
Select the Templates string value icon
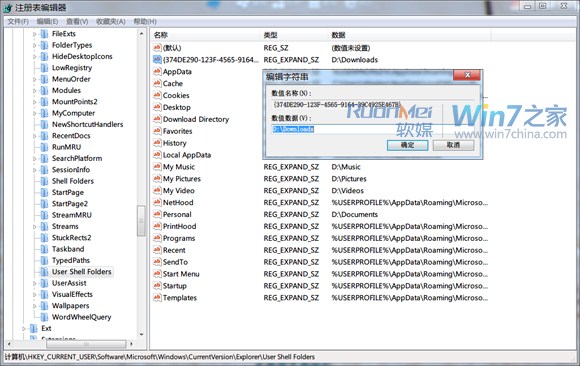pos(157,298)
